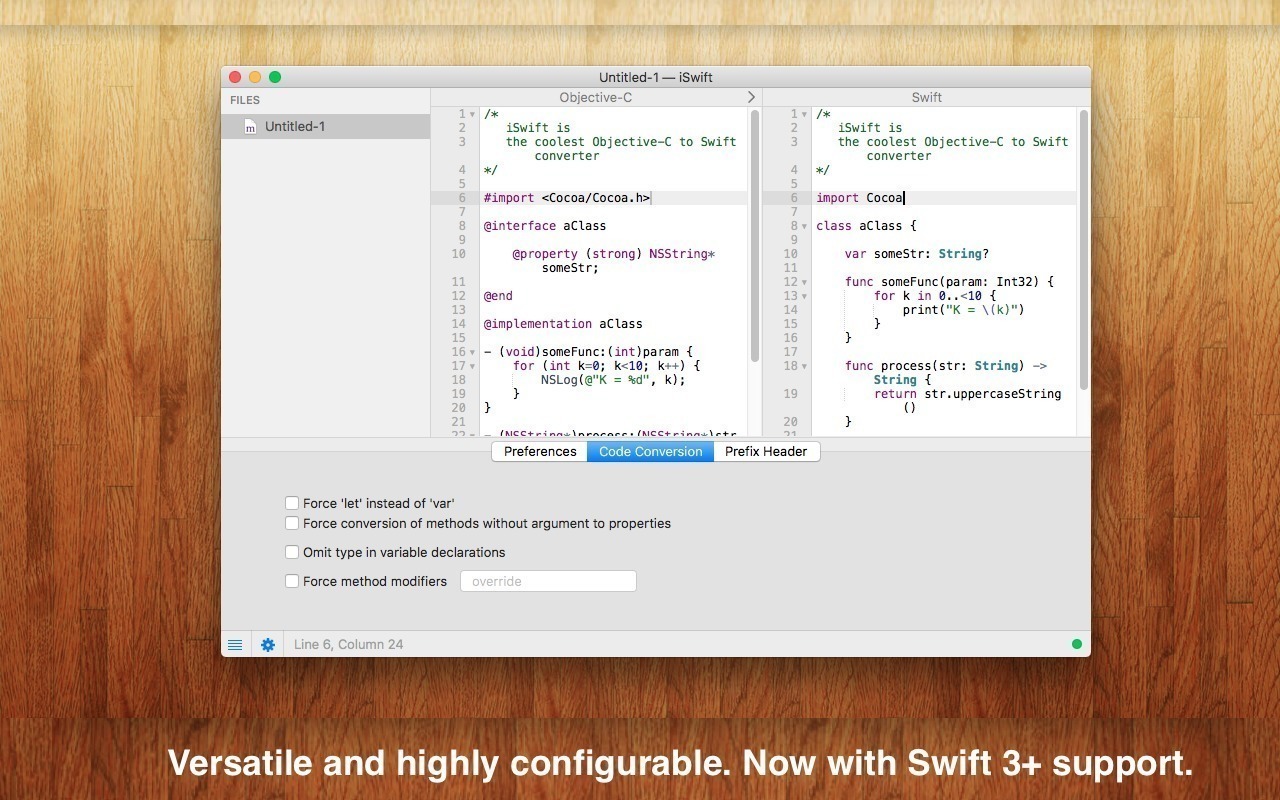Click the override modifiers text field
The width and height of the screenshot is (1280, 800).
pyautogui.click(x=548, y=581)
